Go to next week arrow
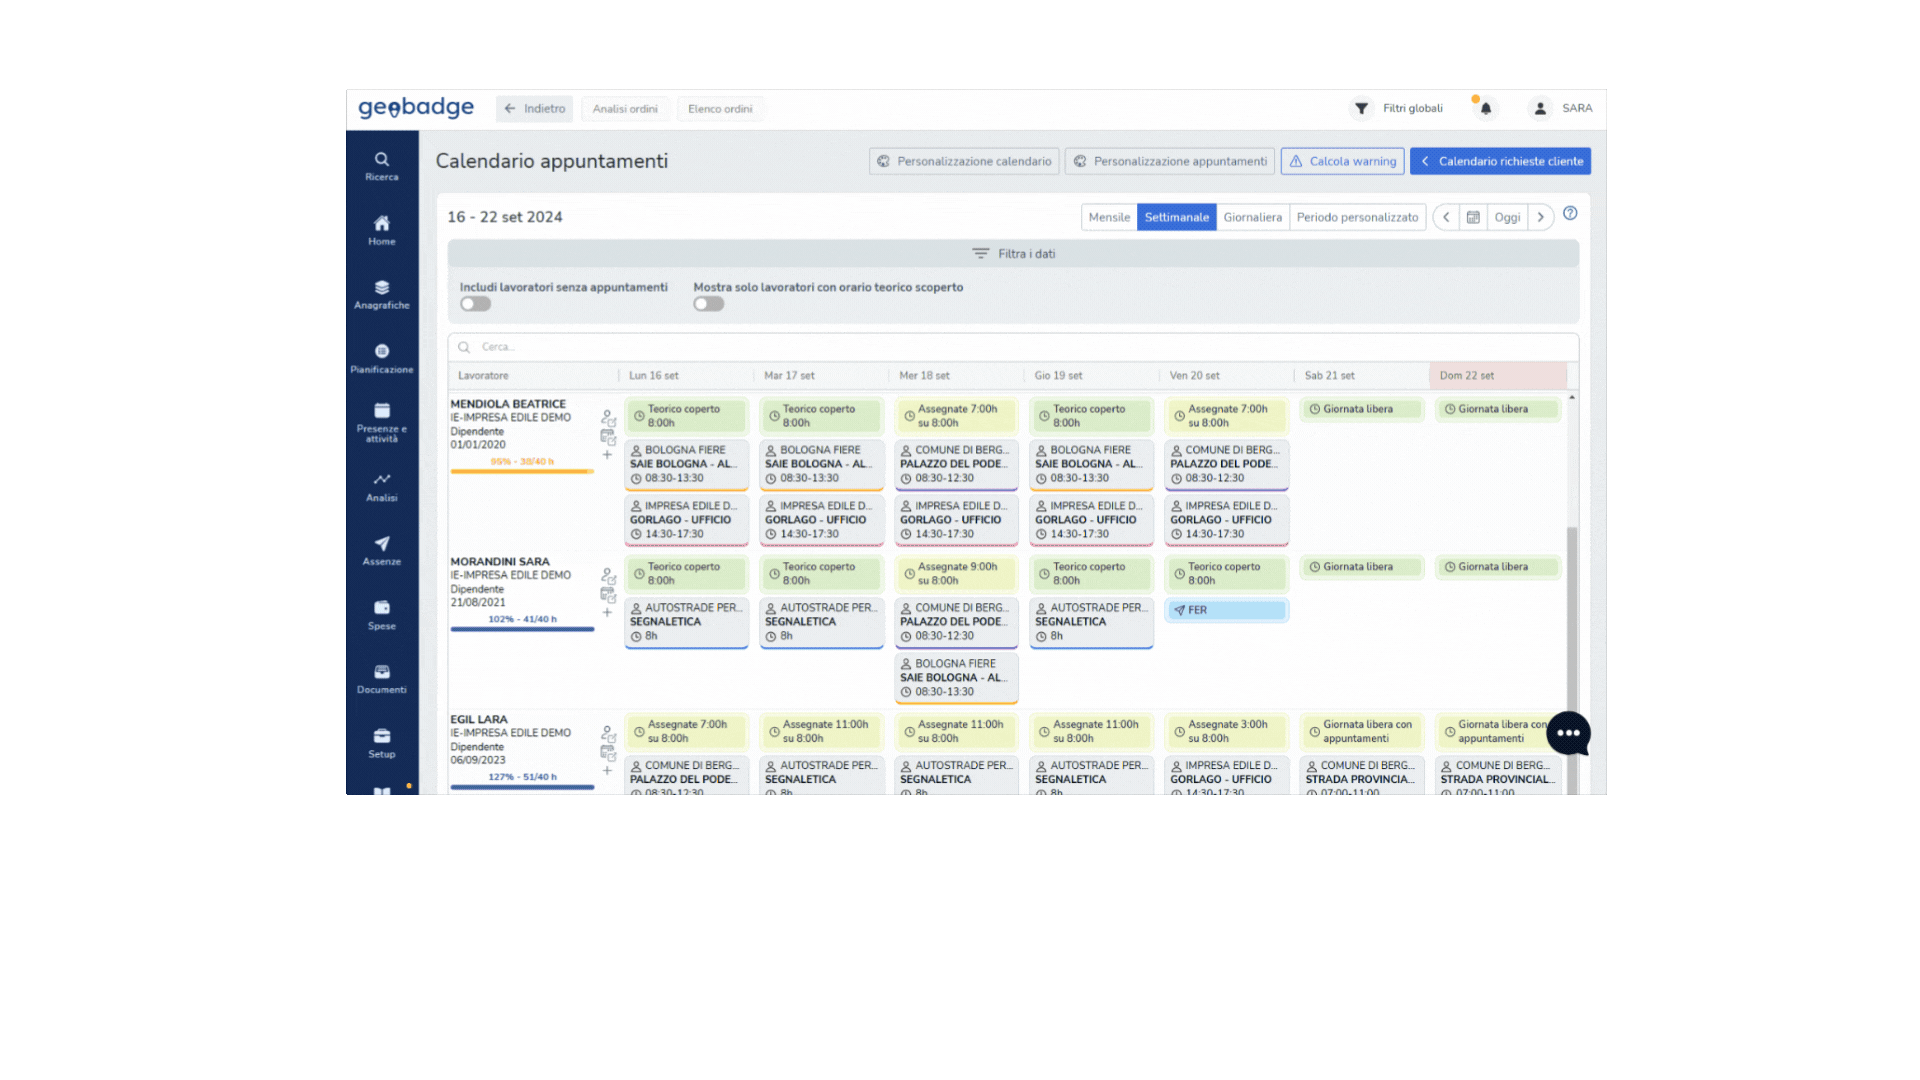Screen dimensions: 1920x1080 click(1540, 217)
